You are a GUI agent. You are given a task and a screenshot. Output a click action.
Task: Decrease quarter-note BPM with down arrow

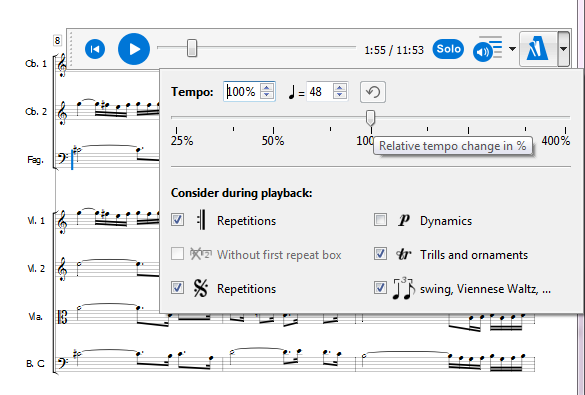(340, 95)
